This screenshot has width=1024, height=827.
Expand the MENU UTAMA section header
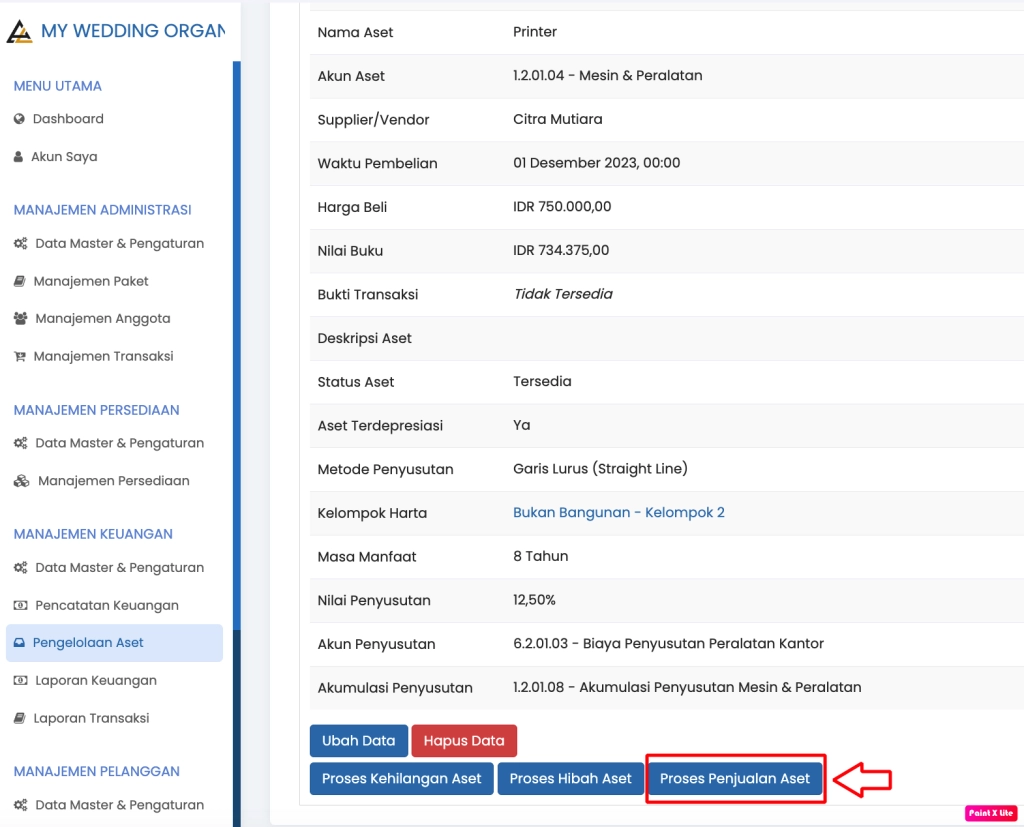pos(56,86)
